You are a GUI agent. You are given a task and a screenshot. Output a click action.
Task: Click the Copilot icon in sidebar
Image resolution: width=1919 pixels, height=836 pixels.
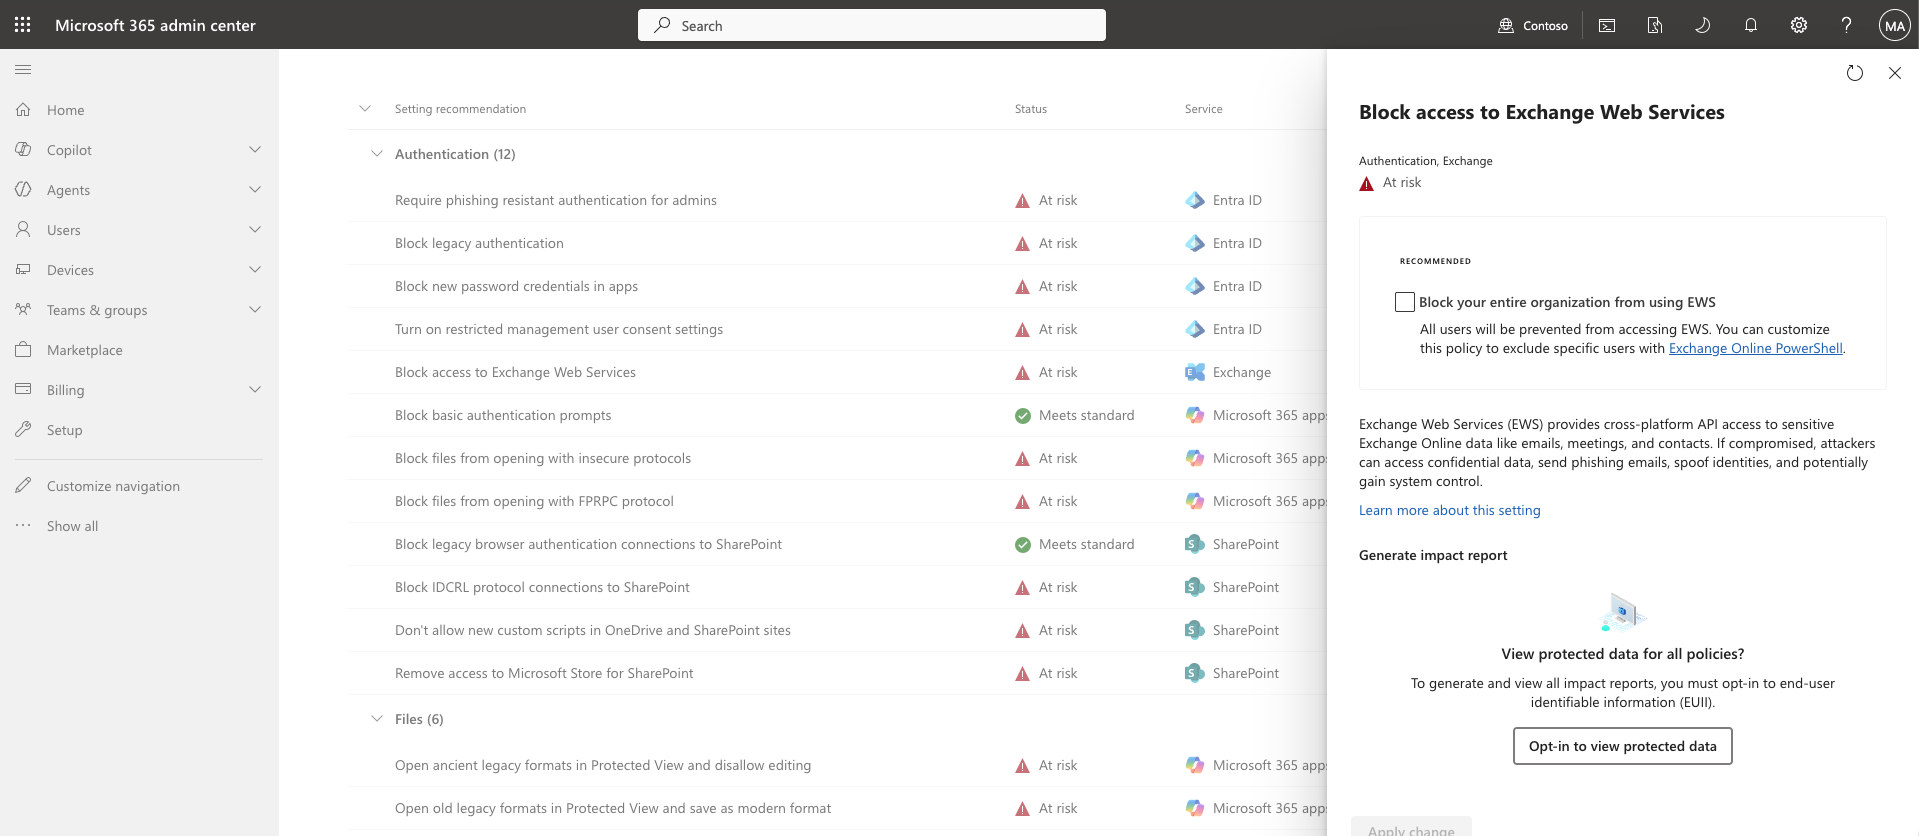[x=23, y=150]
